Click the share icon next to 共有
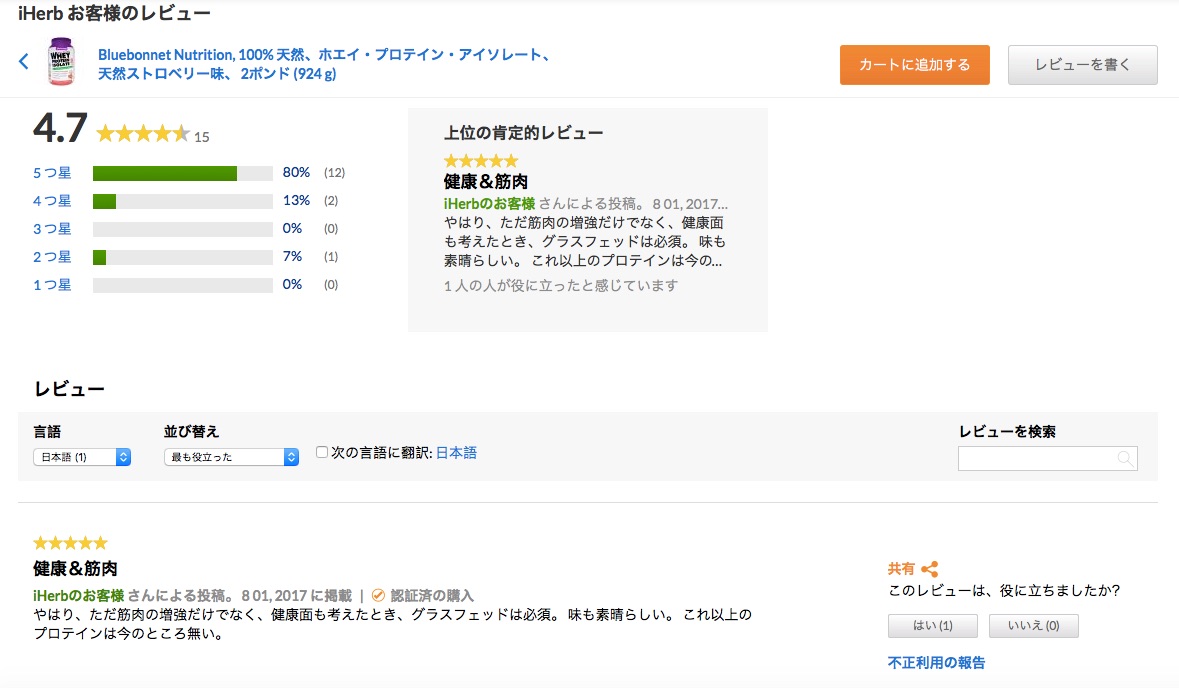Viewport: 1179px width, 688px height. (929, 569)
